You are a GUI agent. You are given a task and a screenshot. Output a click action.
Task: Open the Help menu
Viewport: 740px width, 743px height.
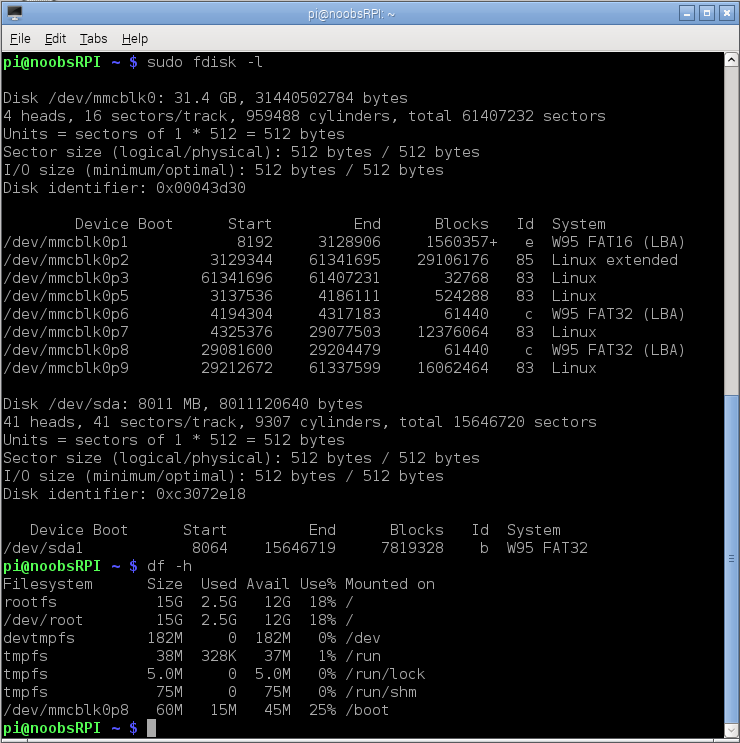tap(135, 39)
